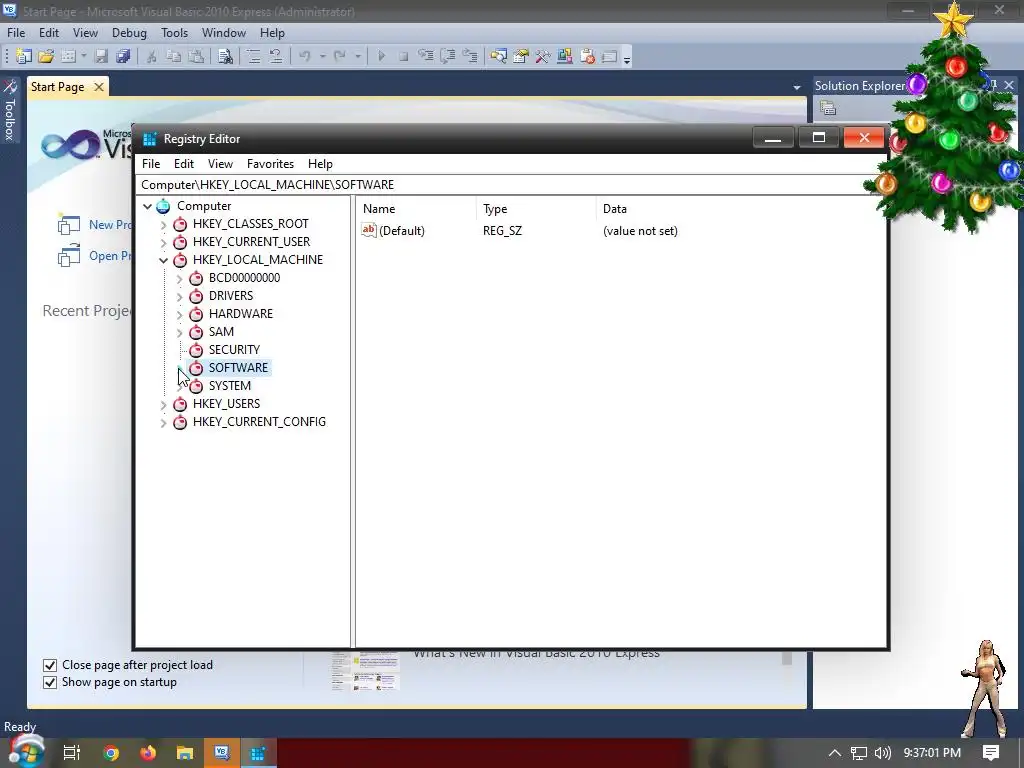This screenshot has width=1024, height=768.
Task: Click the Stop Debugging square icon
Action: (x=404, y=57)
